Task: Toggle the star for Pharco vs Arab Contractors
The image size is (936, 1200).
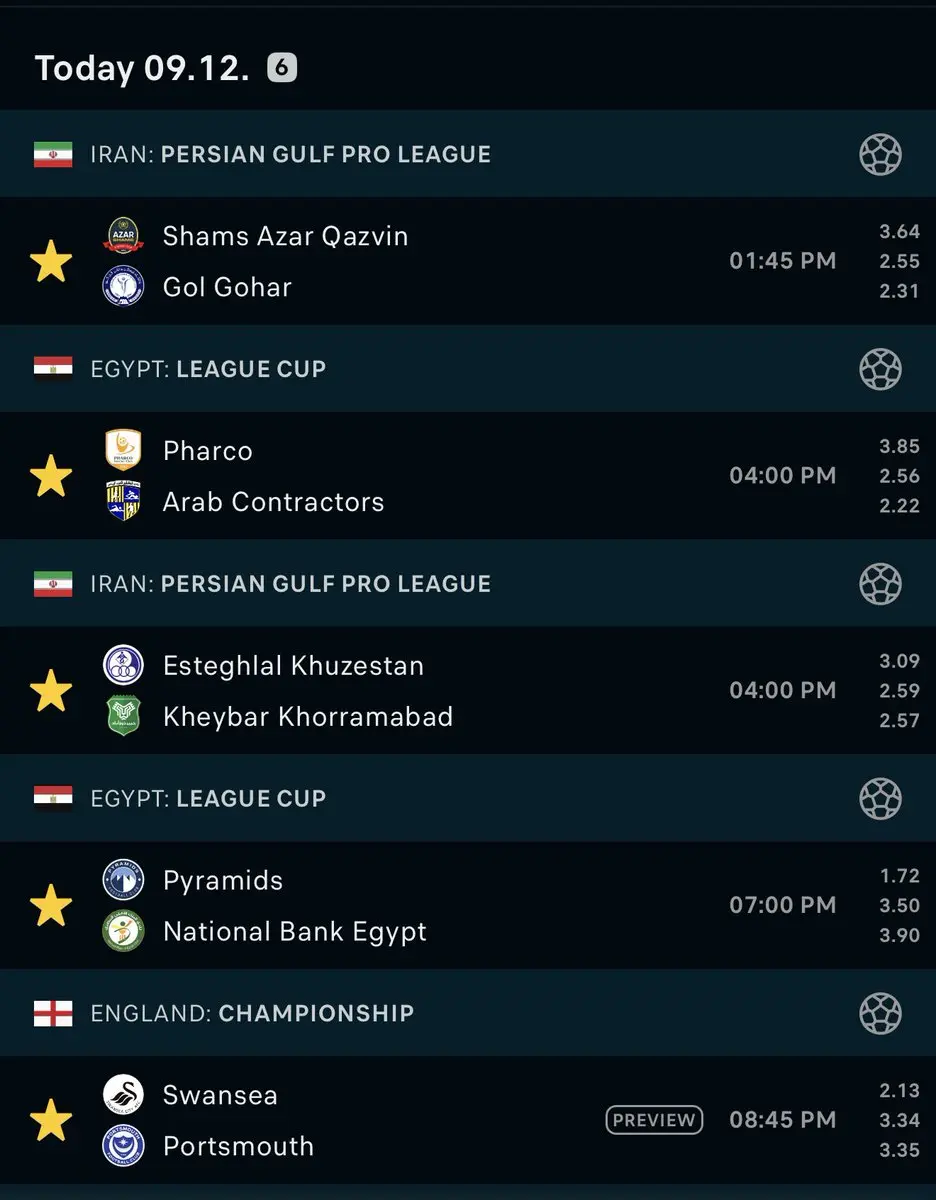Action: [x=51, y=476]
